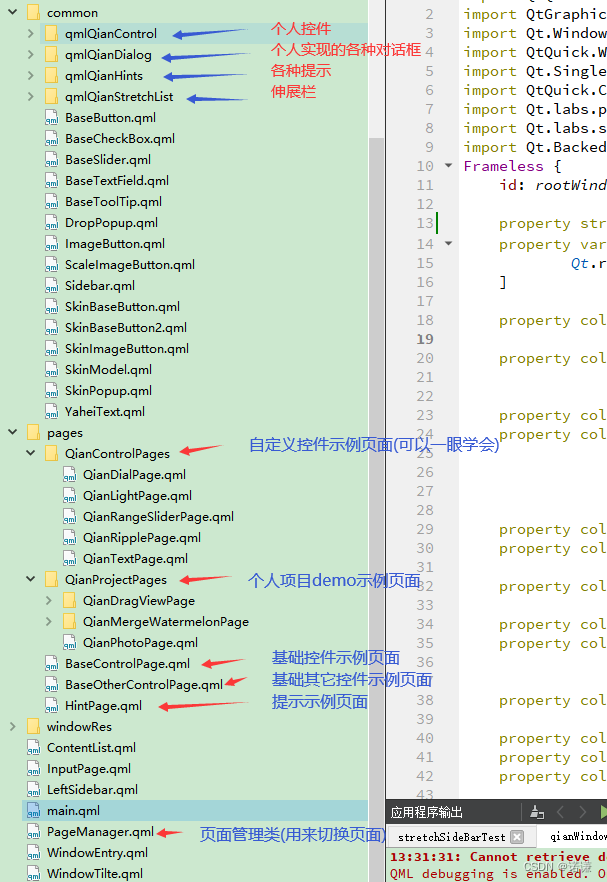The height and width of the screenshot is (882, 607).
Task: Go to next output item arrow
Action: [582, 812]
